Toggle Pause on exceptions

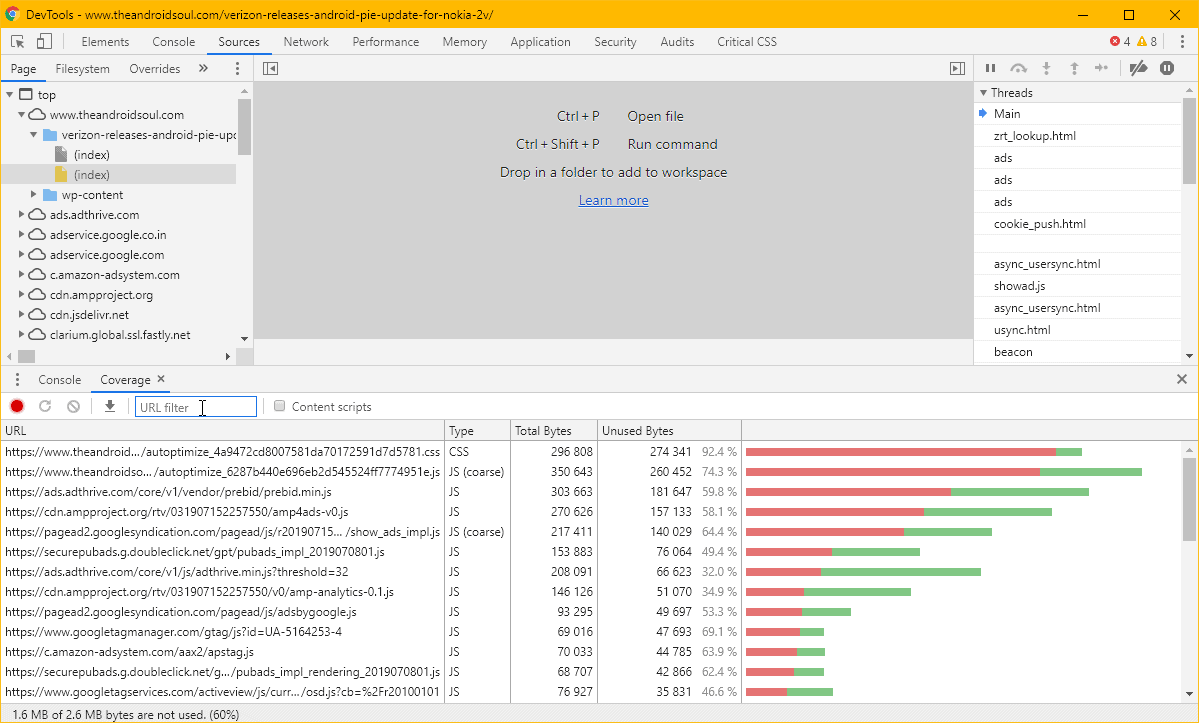point(1166,68)
